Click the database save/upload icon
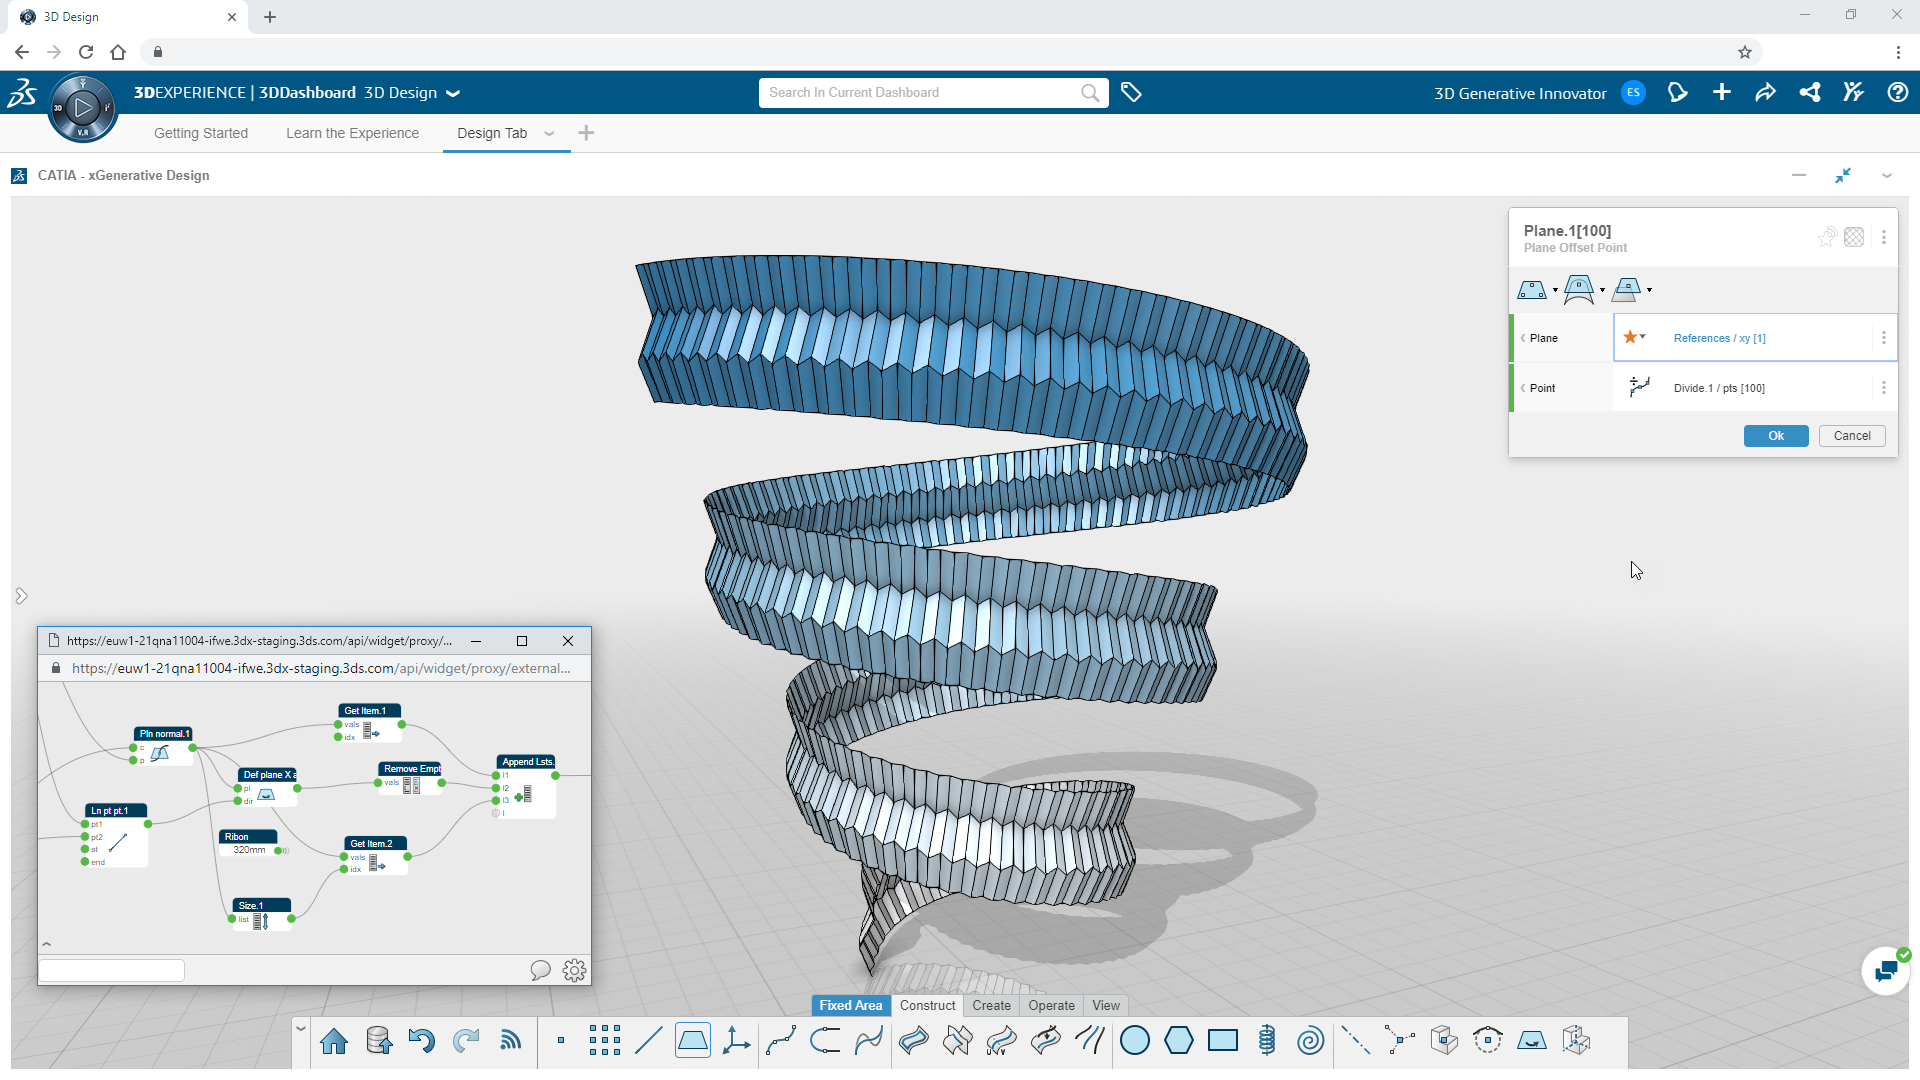Viewport: 1920px width, 1080px height. click(378, 1041)
